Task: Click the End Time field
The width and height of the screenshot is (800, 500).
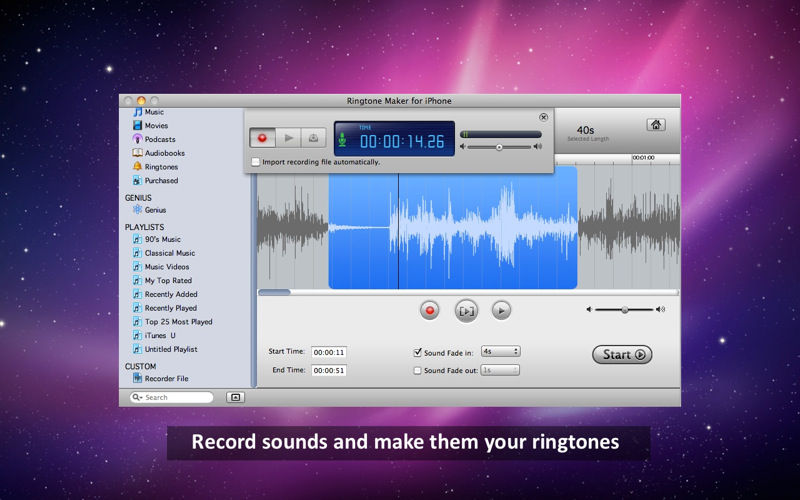Action: tap(329, 370)
